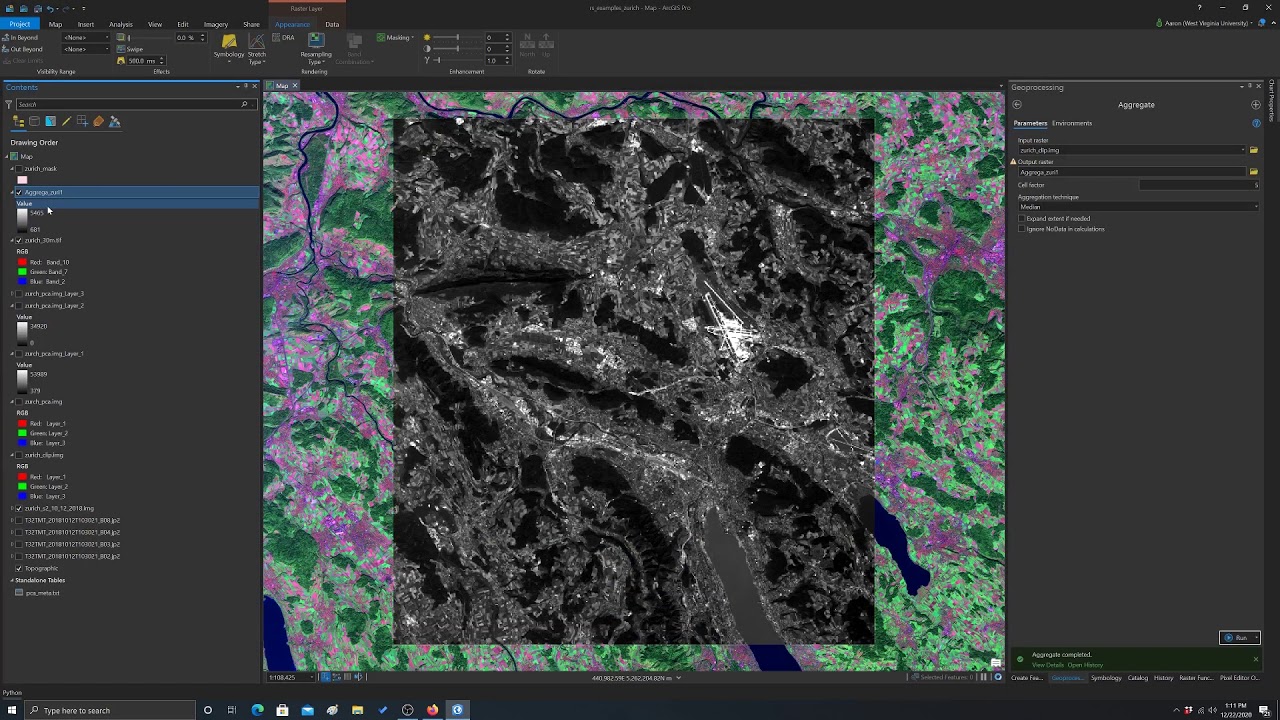Switch to the Catalog pane tab

pos(1138,678)
